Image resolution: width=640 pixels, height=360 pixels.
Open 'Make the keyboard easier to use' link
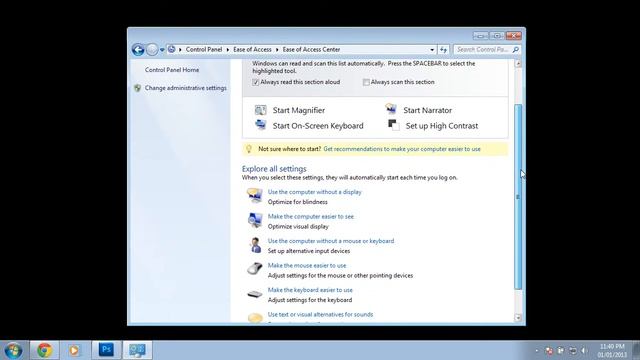(310, 290)
